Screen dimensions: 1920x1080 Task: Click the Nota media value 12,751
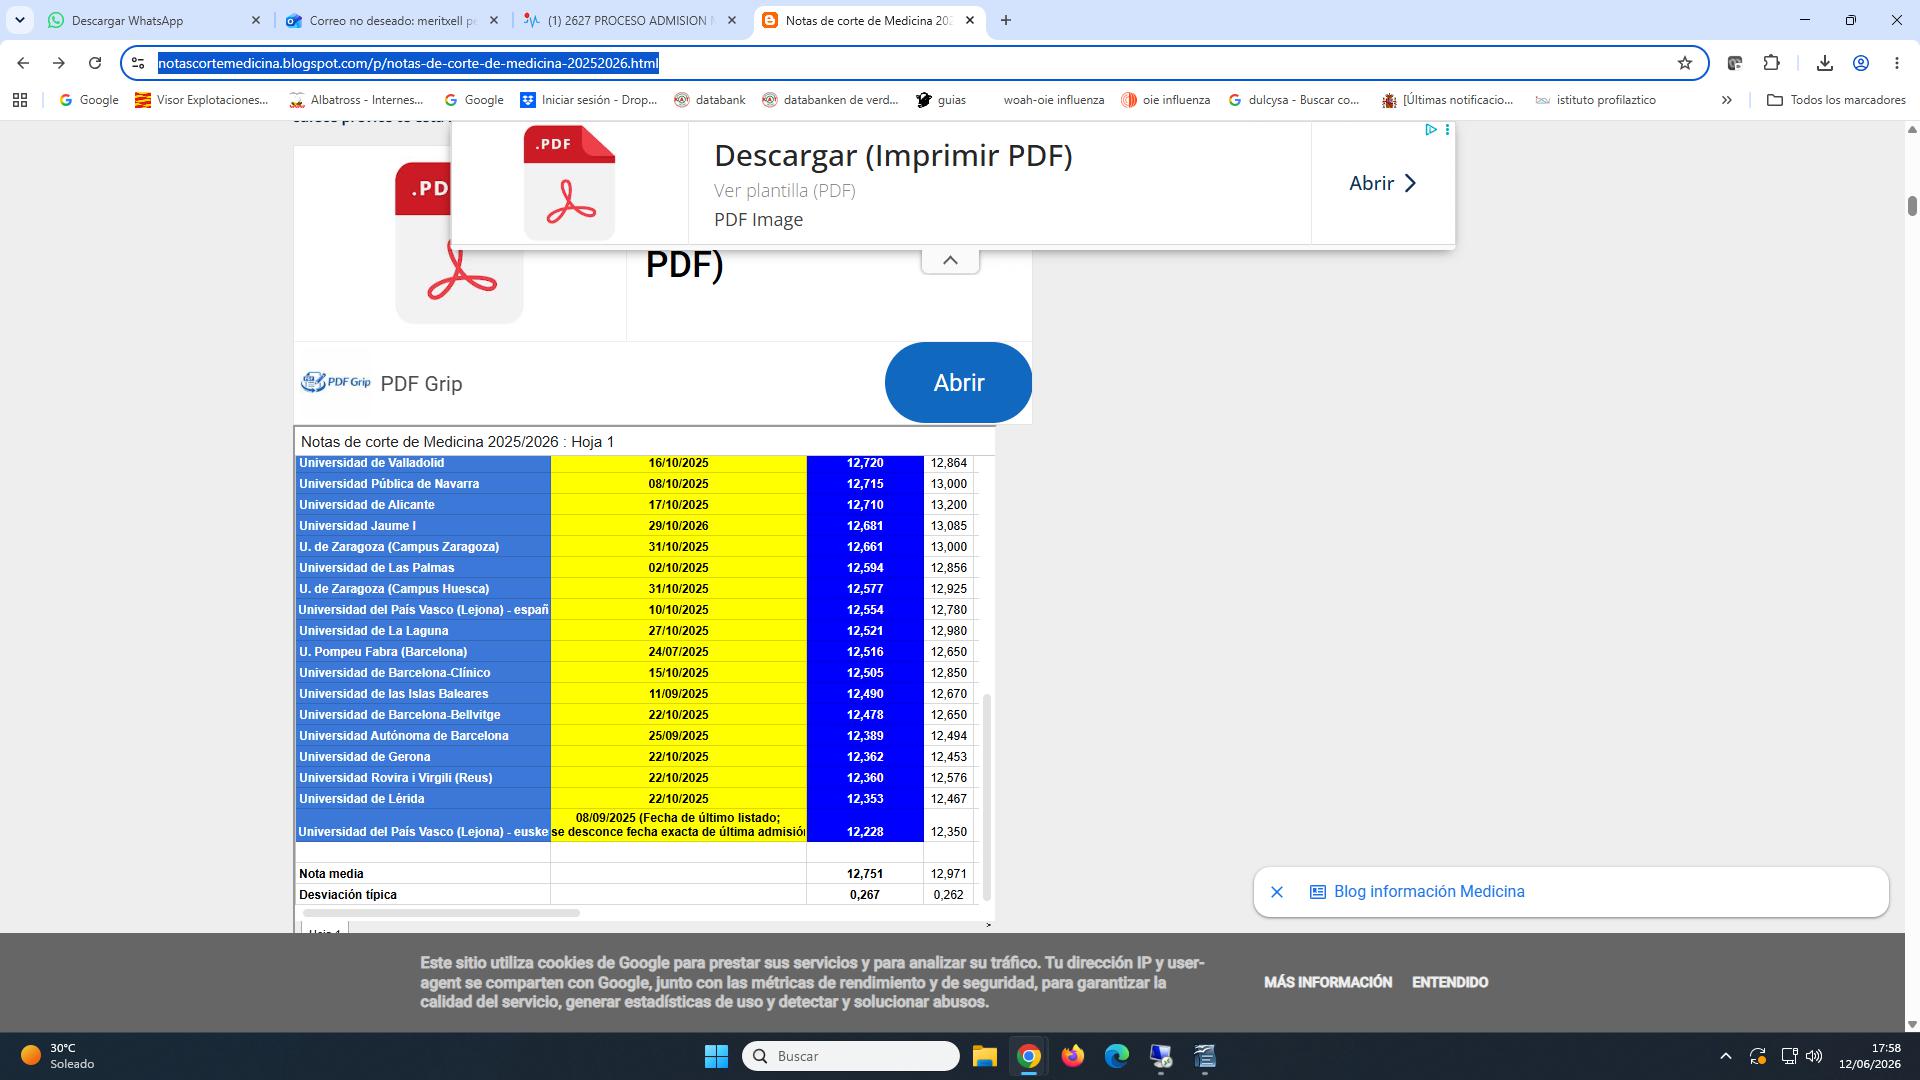[865, 874]
